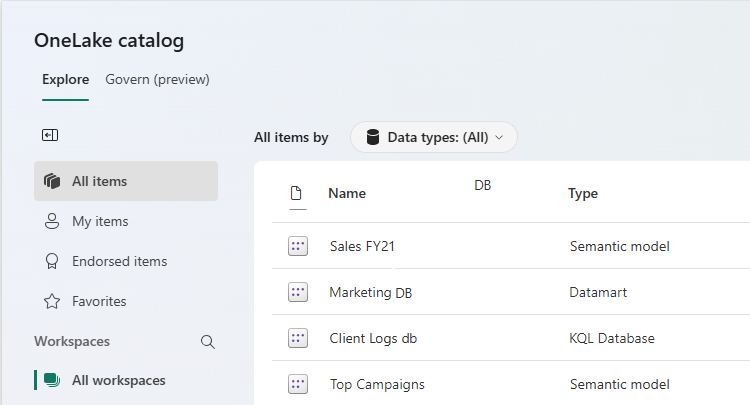Click the Client Logs db item icon
The width and height of the screenshot is (750, 405).
click(298, 338)
